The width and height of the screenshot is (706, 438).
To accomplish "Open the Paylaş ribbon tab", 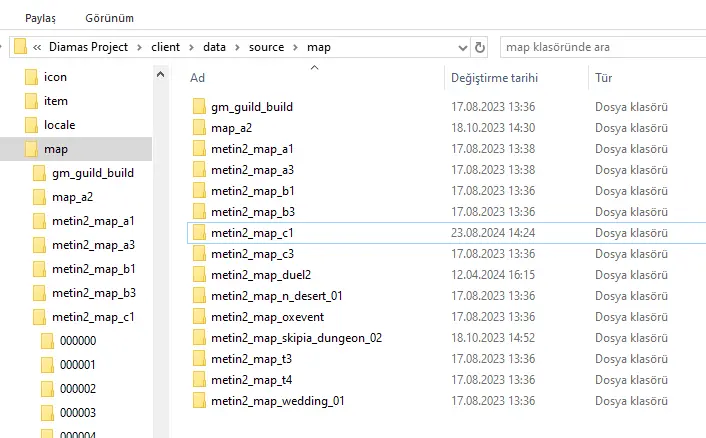I will click(x=41, y=18).
